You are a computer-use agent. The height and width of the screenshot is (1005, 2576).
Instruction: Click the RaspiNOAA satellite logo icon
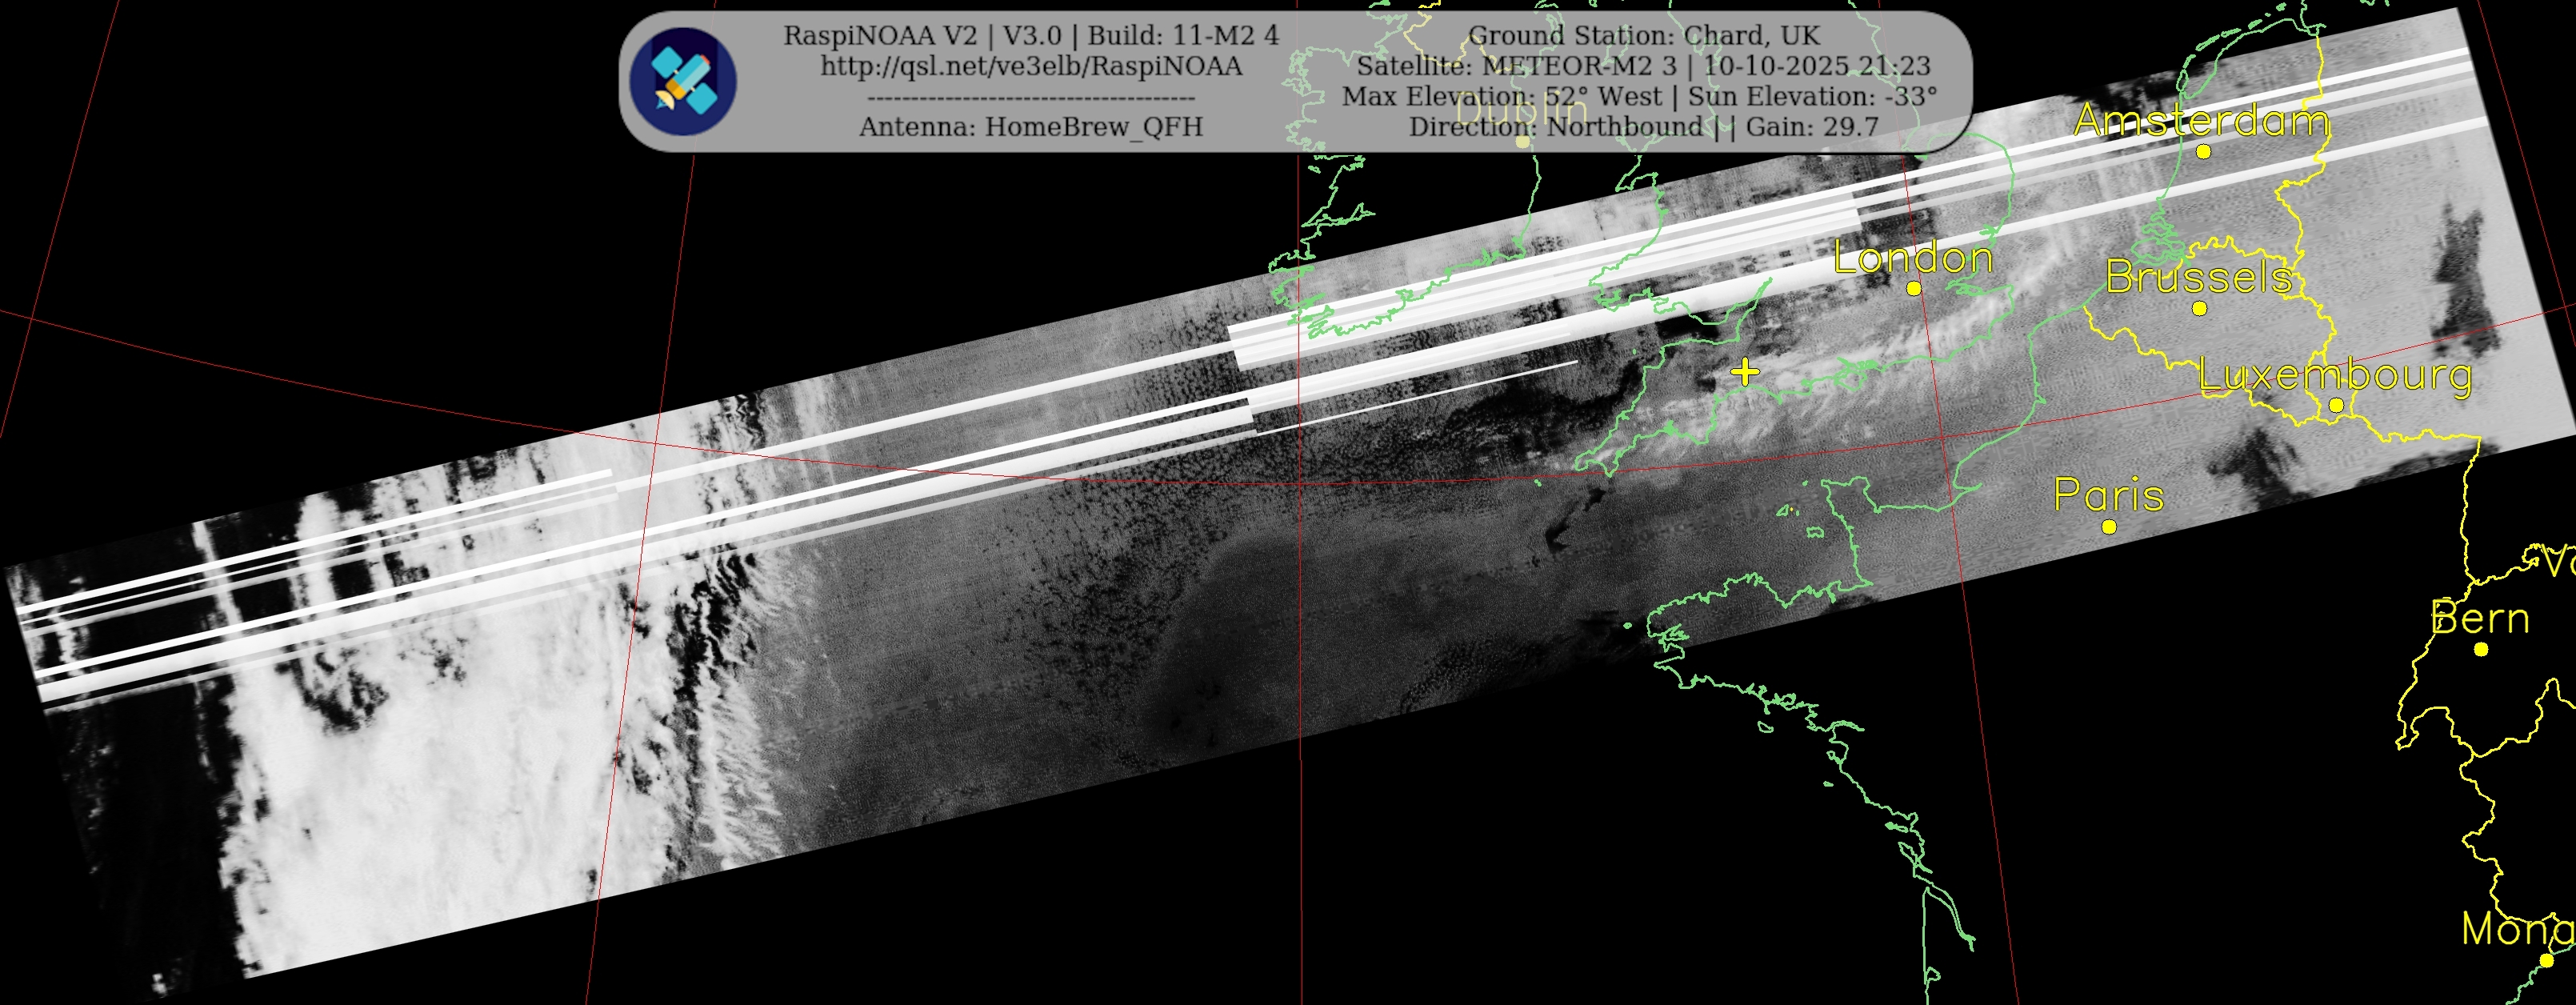pyautogui.click(x=683, y=82)
